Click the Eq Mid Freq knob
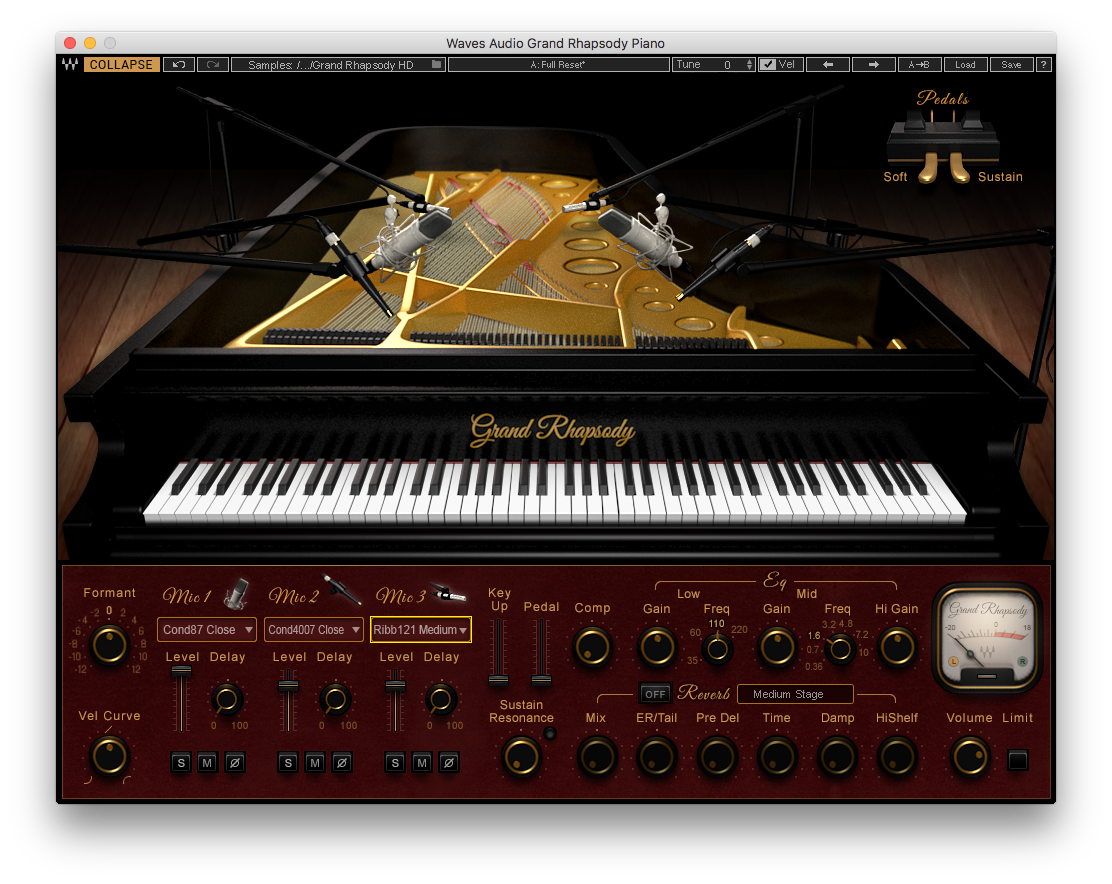 (840, 649)
